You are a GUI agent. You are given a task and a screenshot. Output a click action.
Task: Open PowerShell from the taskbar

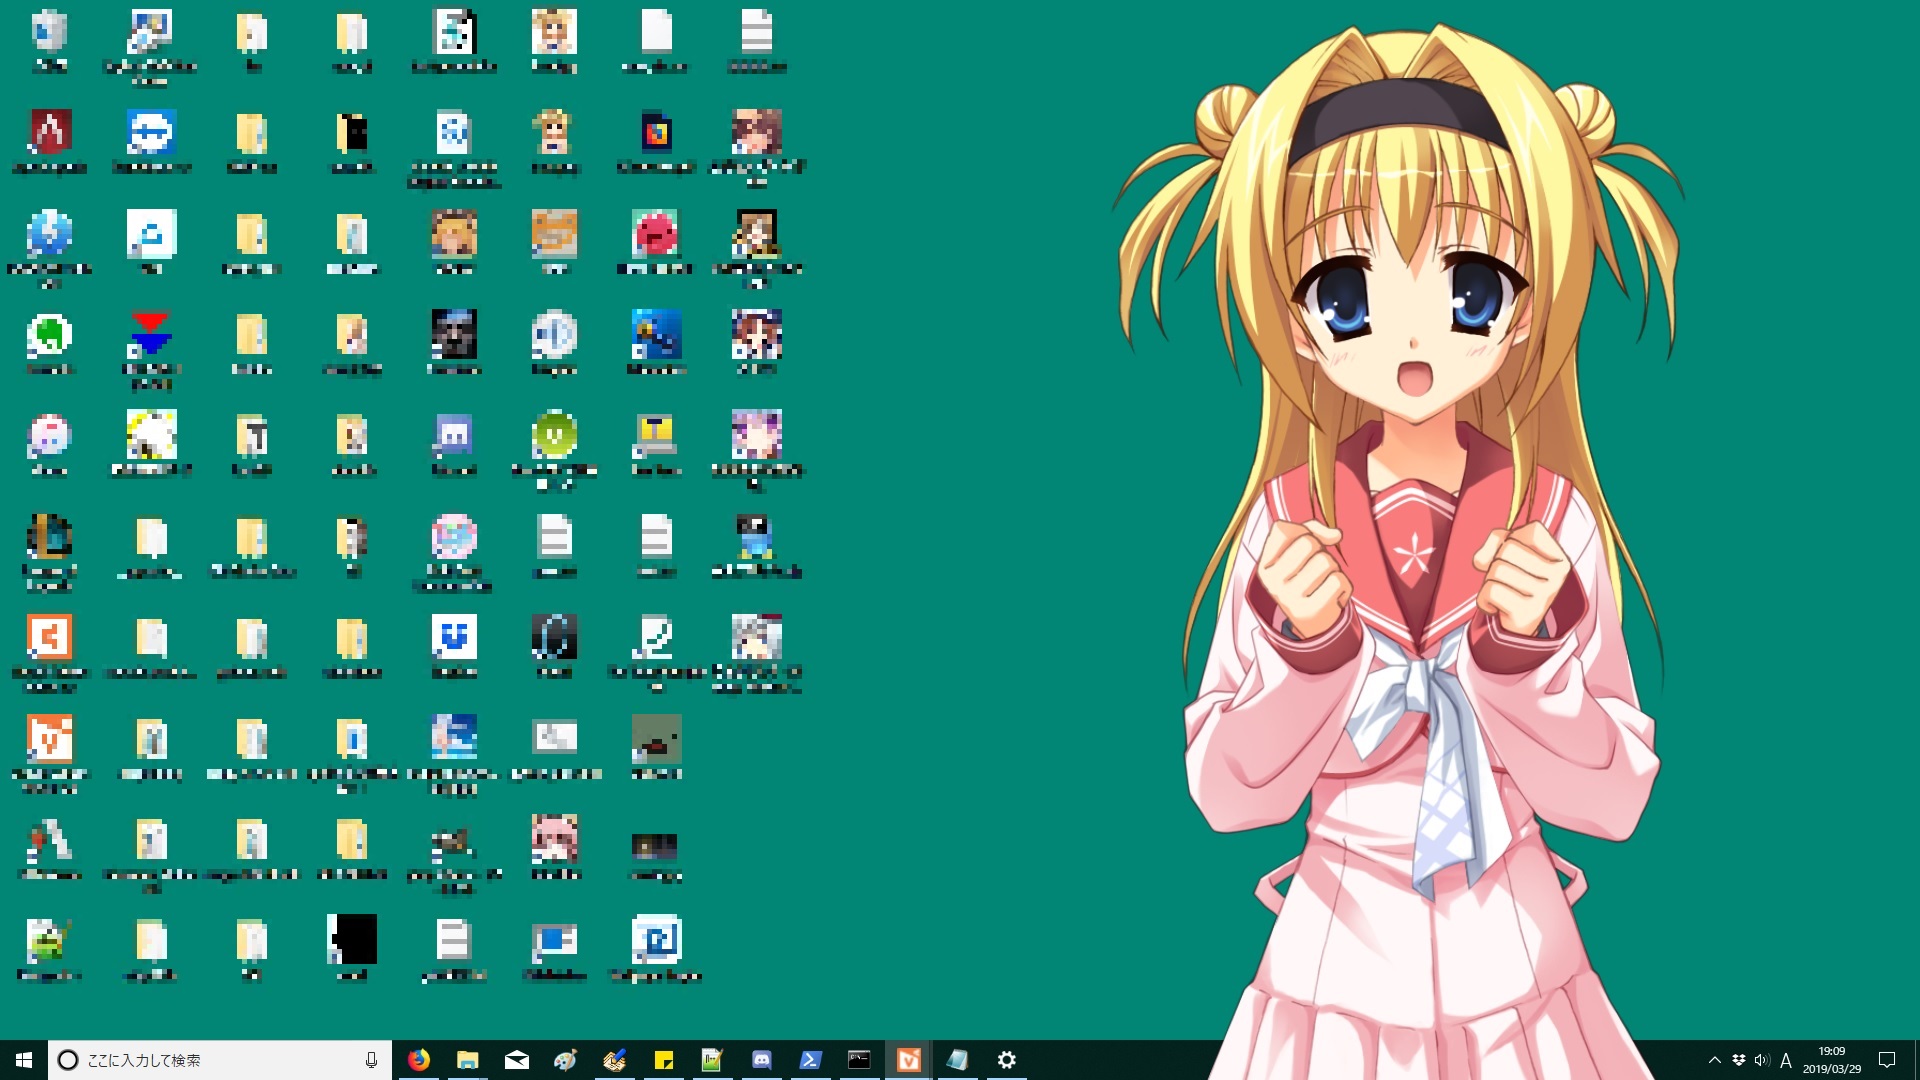[x=810, y=1060]
